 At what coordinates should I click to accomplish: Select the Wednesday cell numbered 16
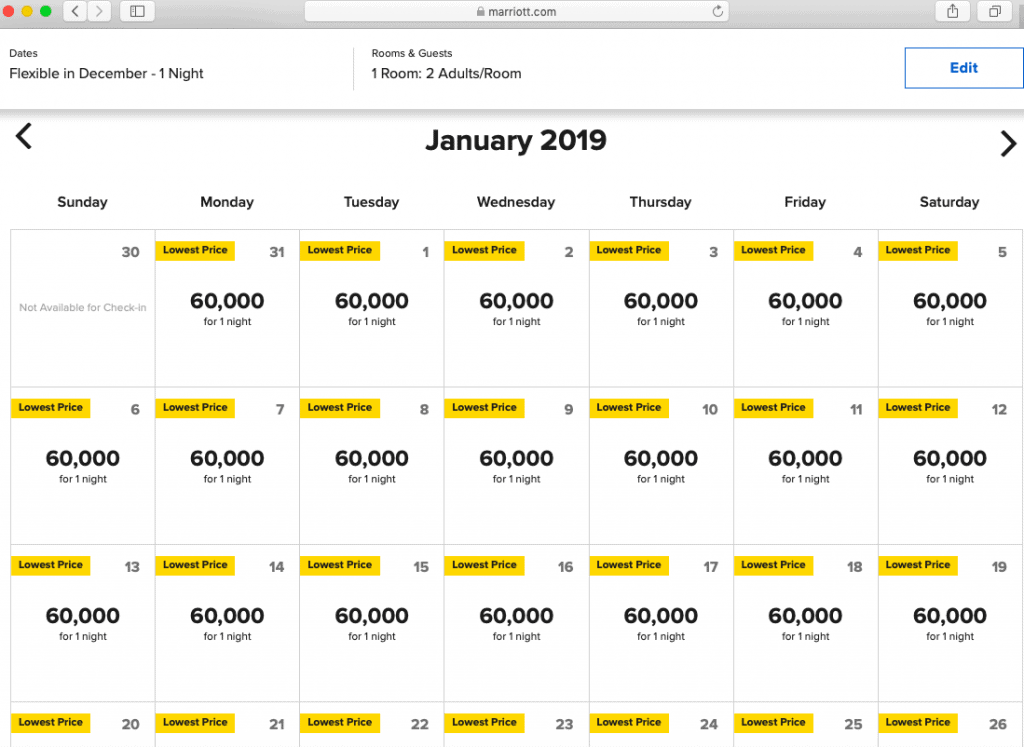coord(516,623)
